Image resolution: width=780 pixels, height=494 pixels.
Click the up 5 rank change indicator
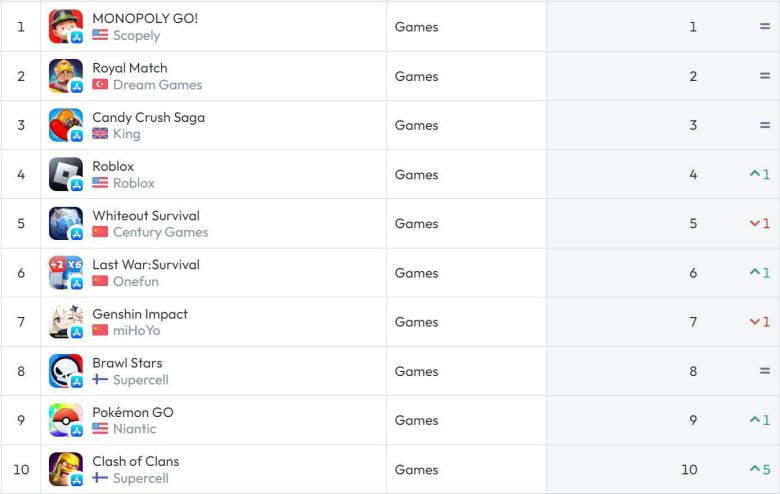(x=760, y=470)
